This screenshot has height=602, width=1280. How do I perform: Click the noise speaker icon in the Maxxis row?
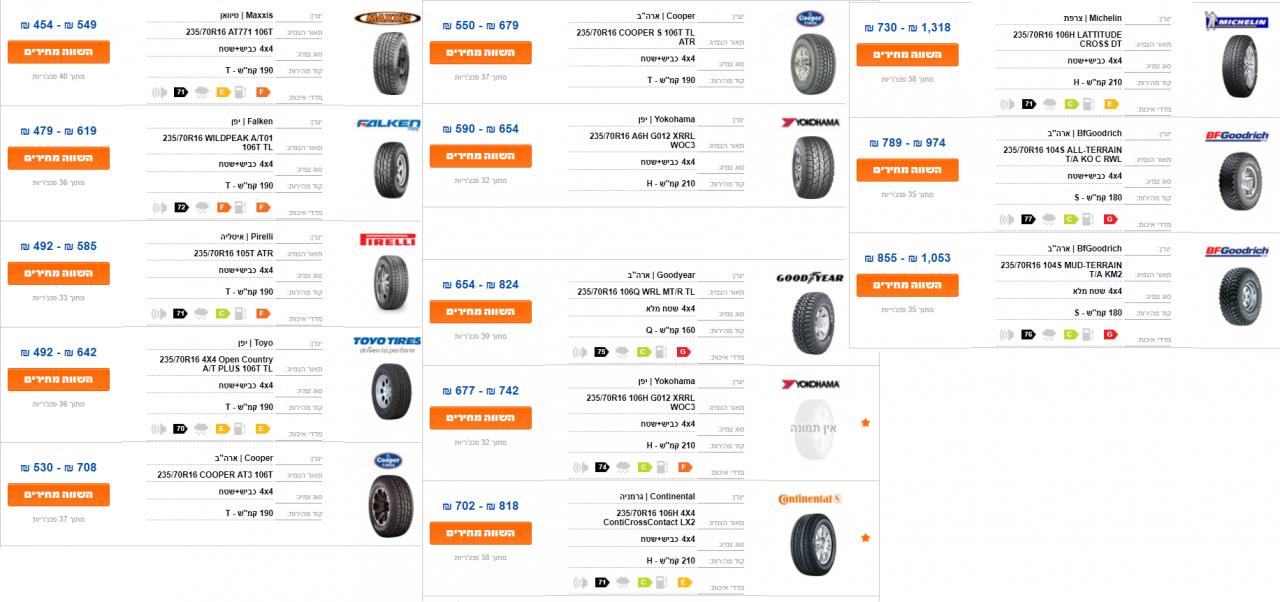click(x=158, y=92)
